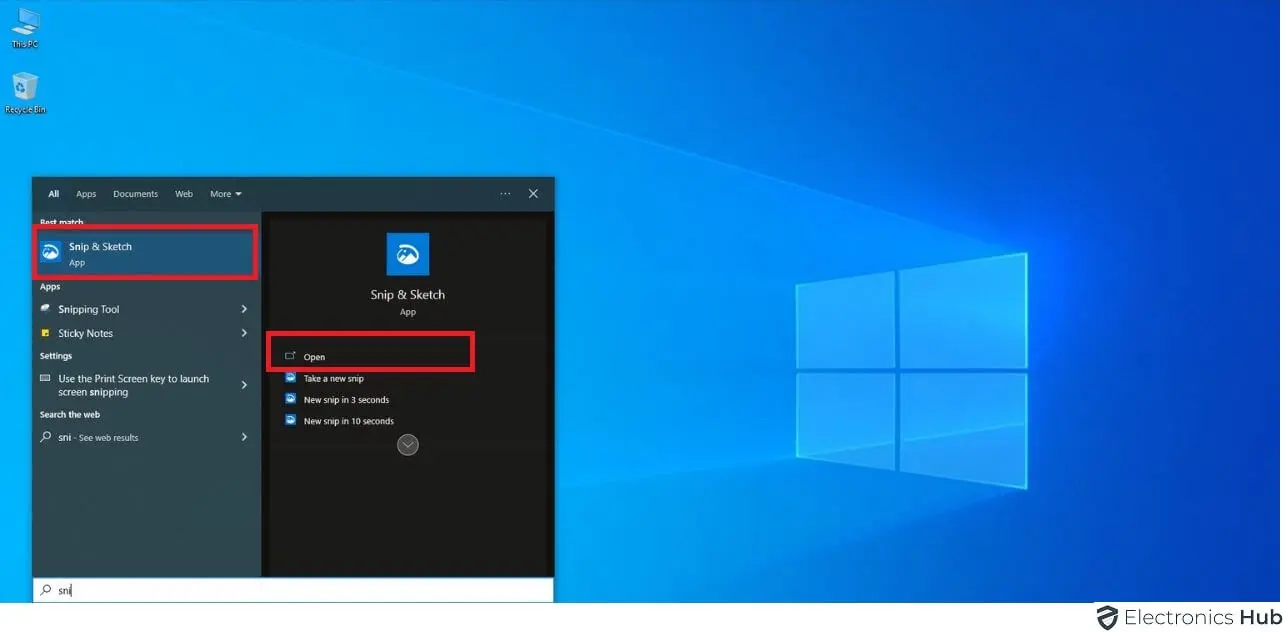This screenshot has width=1283, height=632.
Task: Expand Print Screen setting result arrow
Action: coord(245,385)
